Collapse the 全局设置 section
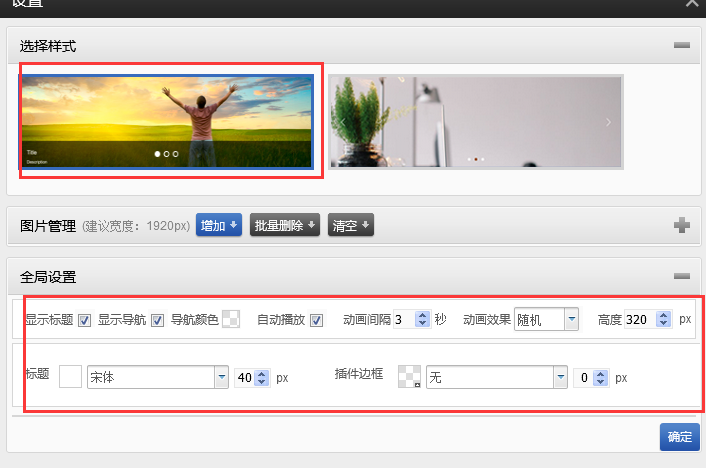 (x=682, y=277)
